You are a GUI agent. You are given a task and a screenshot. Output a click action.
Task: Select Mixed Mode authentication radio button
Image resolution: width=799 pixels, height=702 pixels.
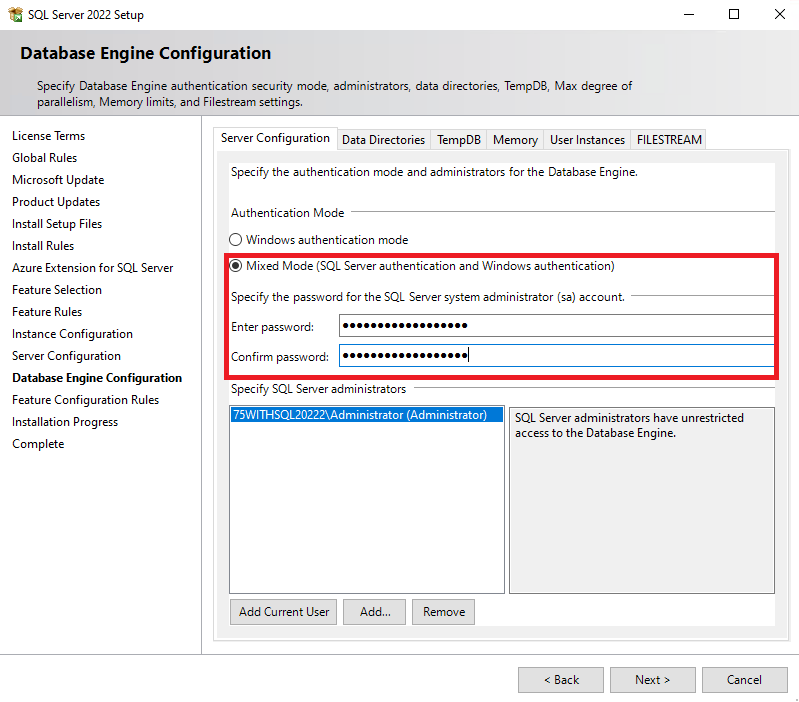coord(235,265)
